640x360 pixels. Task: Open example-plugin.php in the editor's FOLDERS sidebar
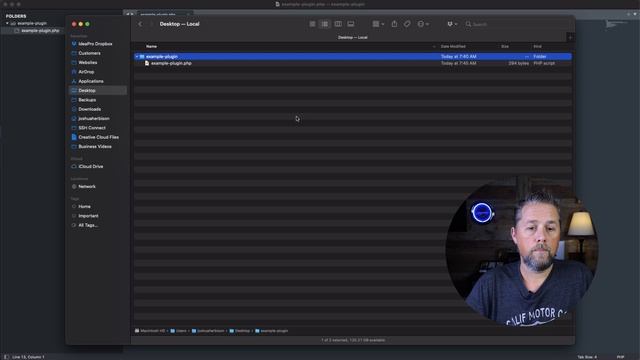point(40,31)
